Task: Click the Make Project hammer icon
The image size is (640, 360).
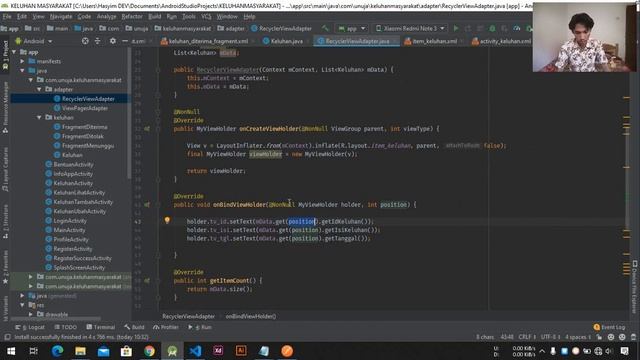Action: tap(325, 28)
